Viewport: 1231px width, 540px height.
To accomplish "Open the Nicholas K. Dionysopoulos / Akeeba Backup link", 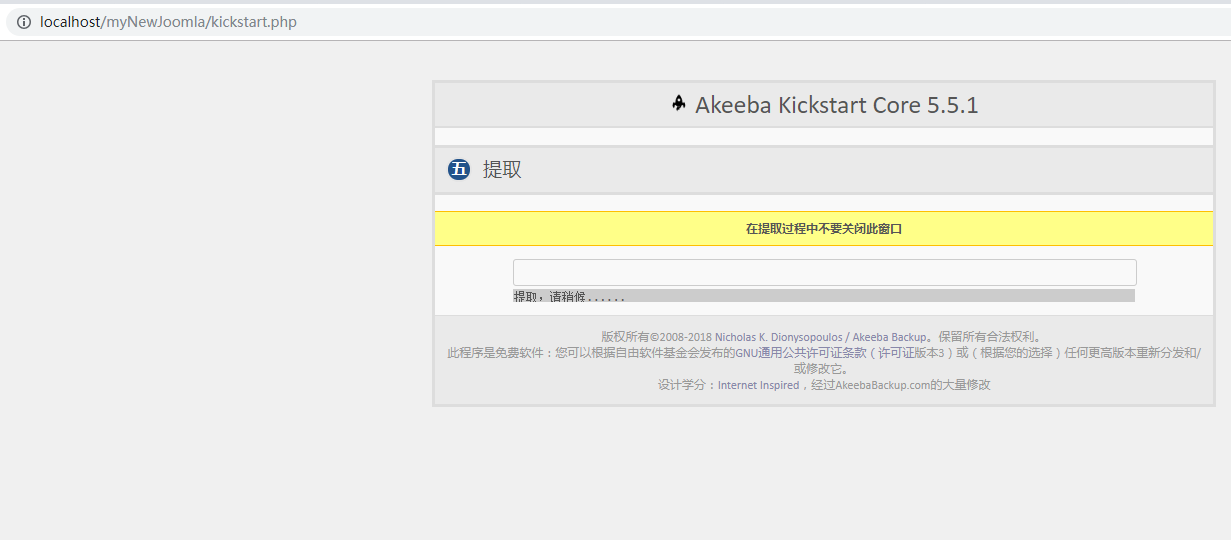I will tap(819, 338).
